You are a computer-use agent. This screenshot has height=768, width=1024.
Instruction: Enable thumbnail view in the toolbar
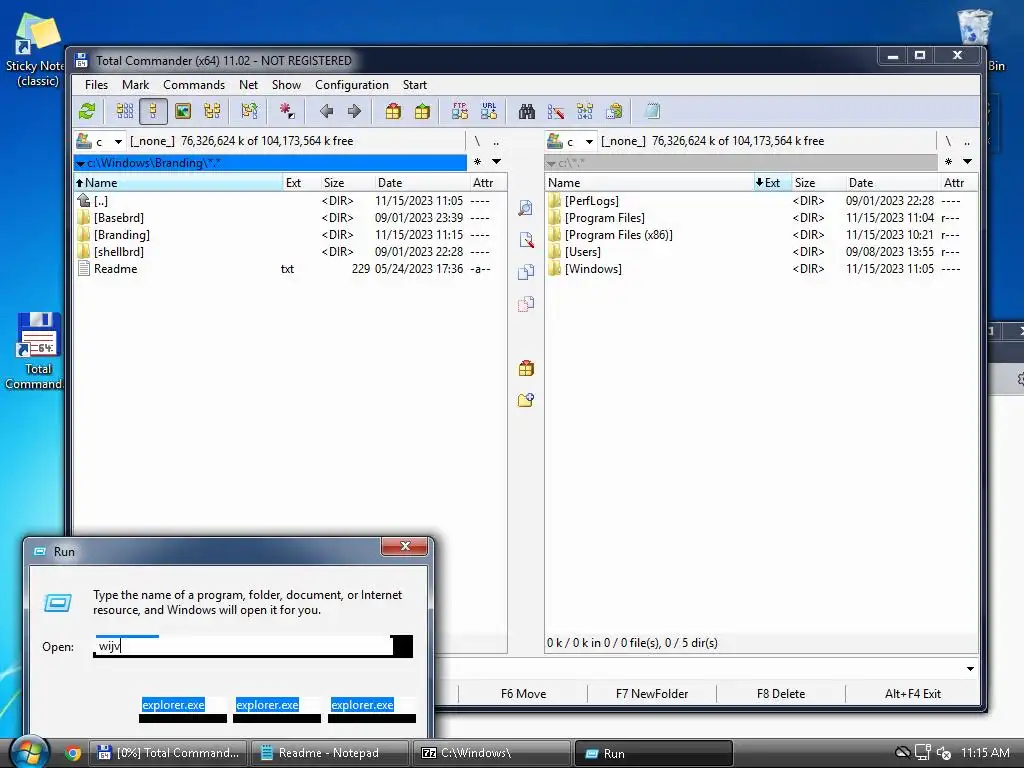183,111
